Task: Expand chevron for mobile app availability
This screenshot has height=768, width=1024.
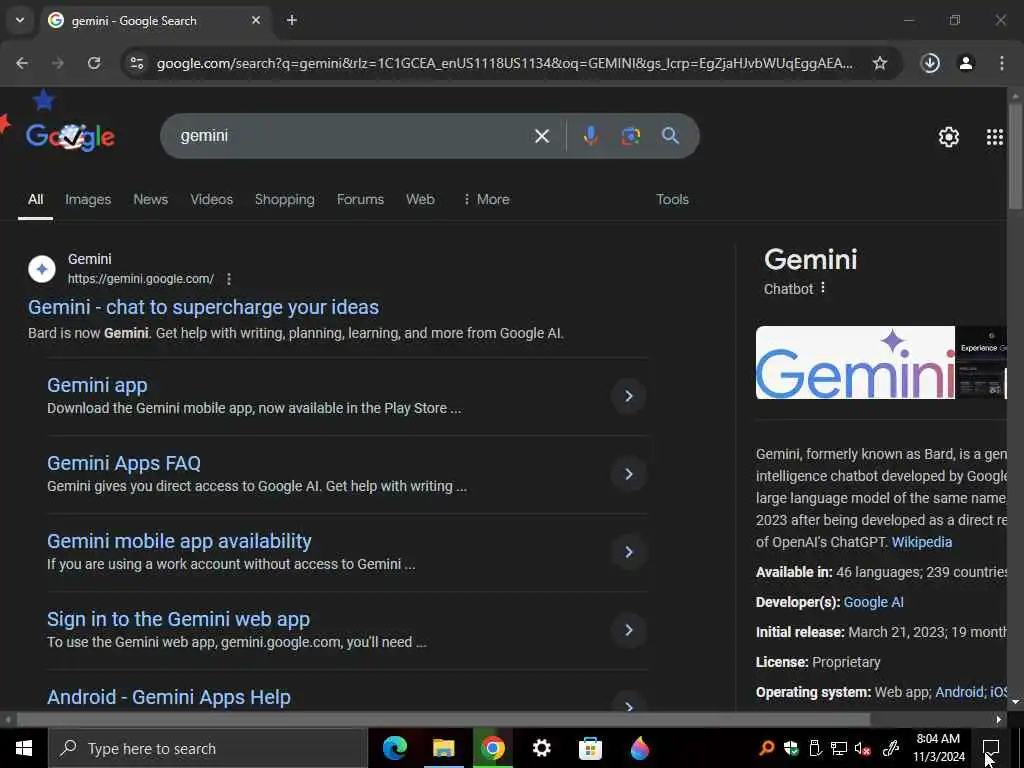Action: pyautogui.click(x=628, y=552)
